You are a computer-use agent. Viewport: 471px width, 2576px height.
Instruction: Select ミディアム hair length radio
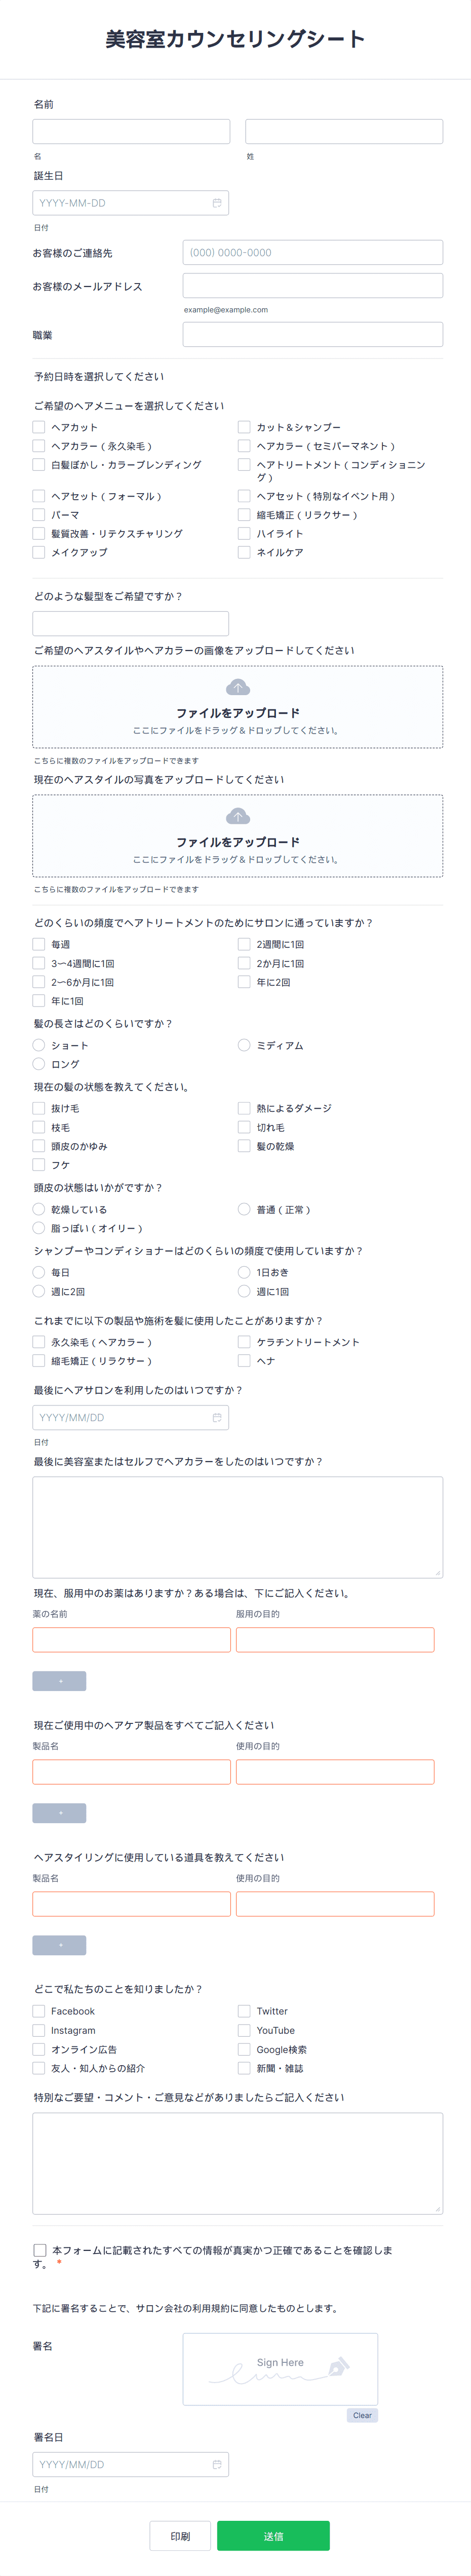coord(244,1045)
